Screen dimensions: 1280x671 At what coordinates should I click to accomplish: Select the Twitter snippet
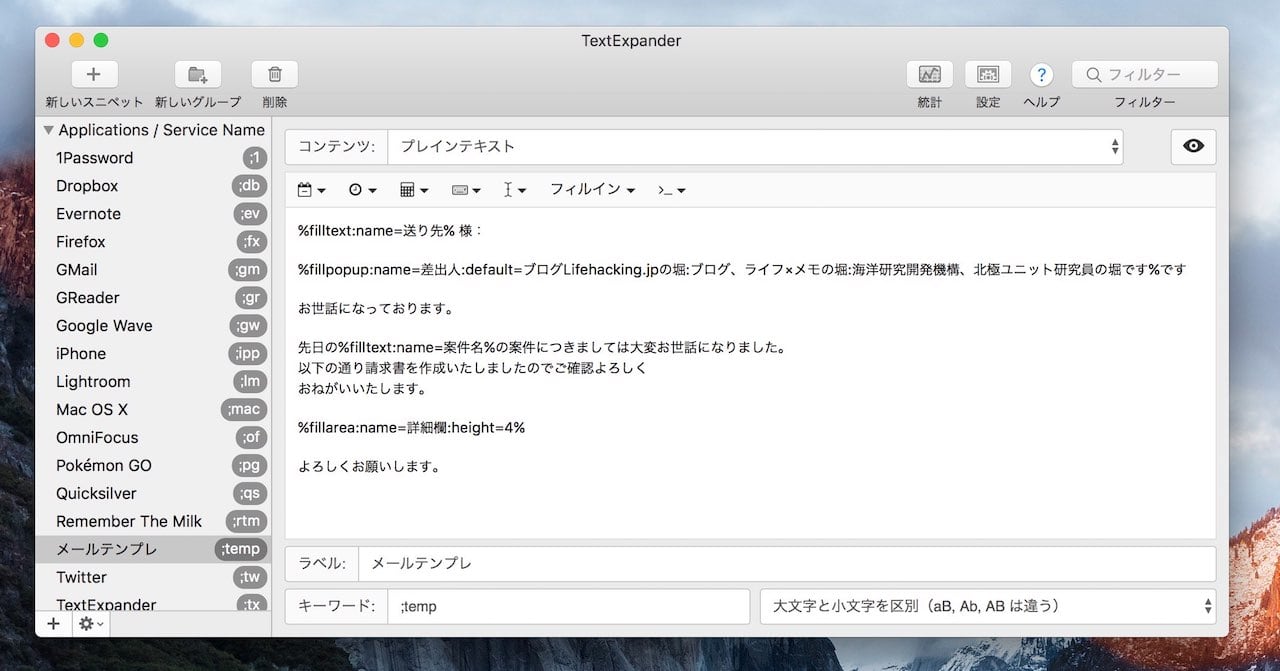click(x=153, y=577)
